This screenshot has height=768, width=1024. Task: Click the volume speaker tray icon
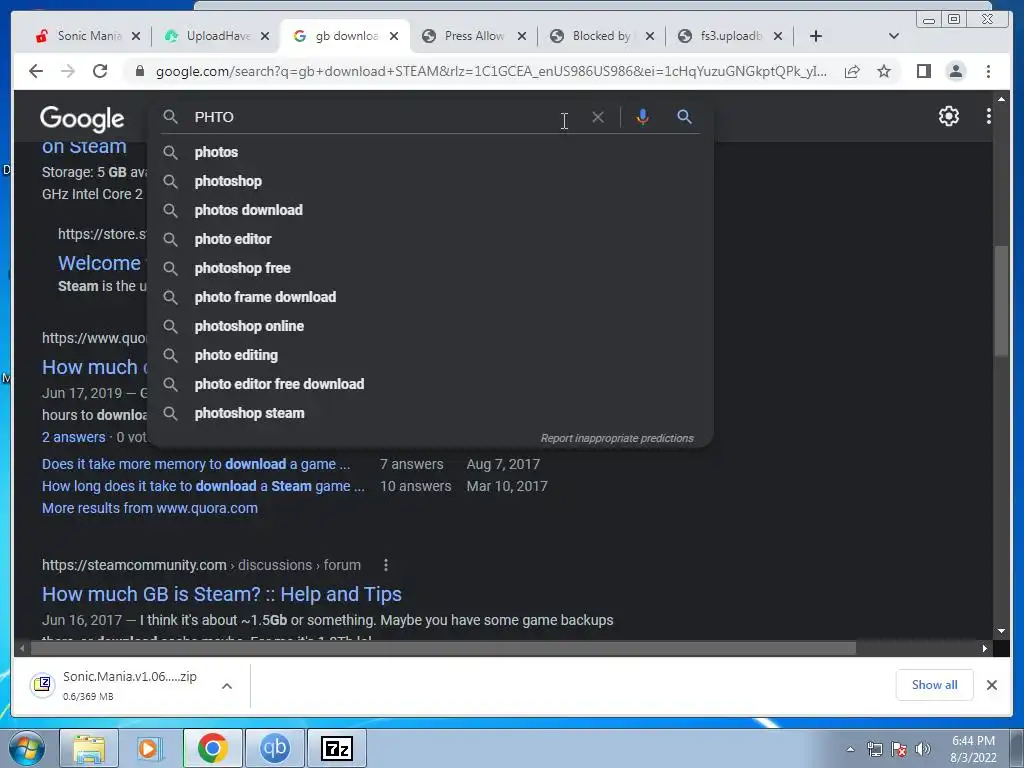pyautogui.click(x=923, y=749)
